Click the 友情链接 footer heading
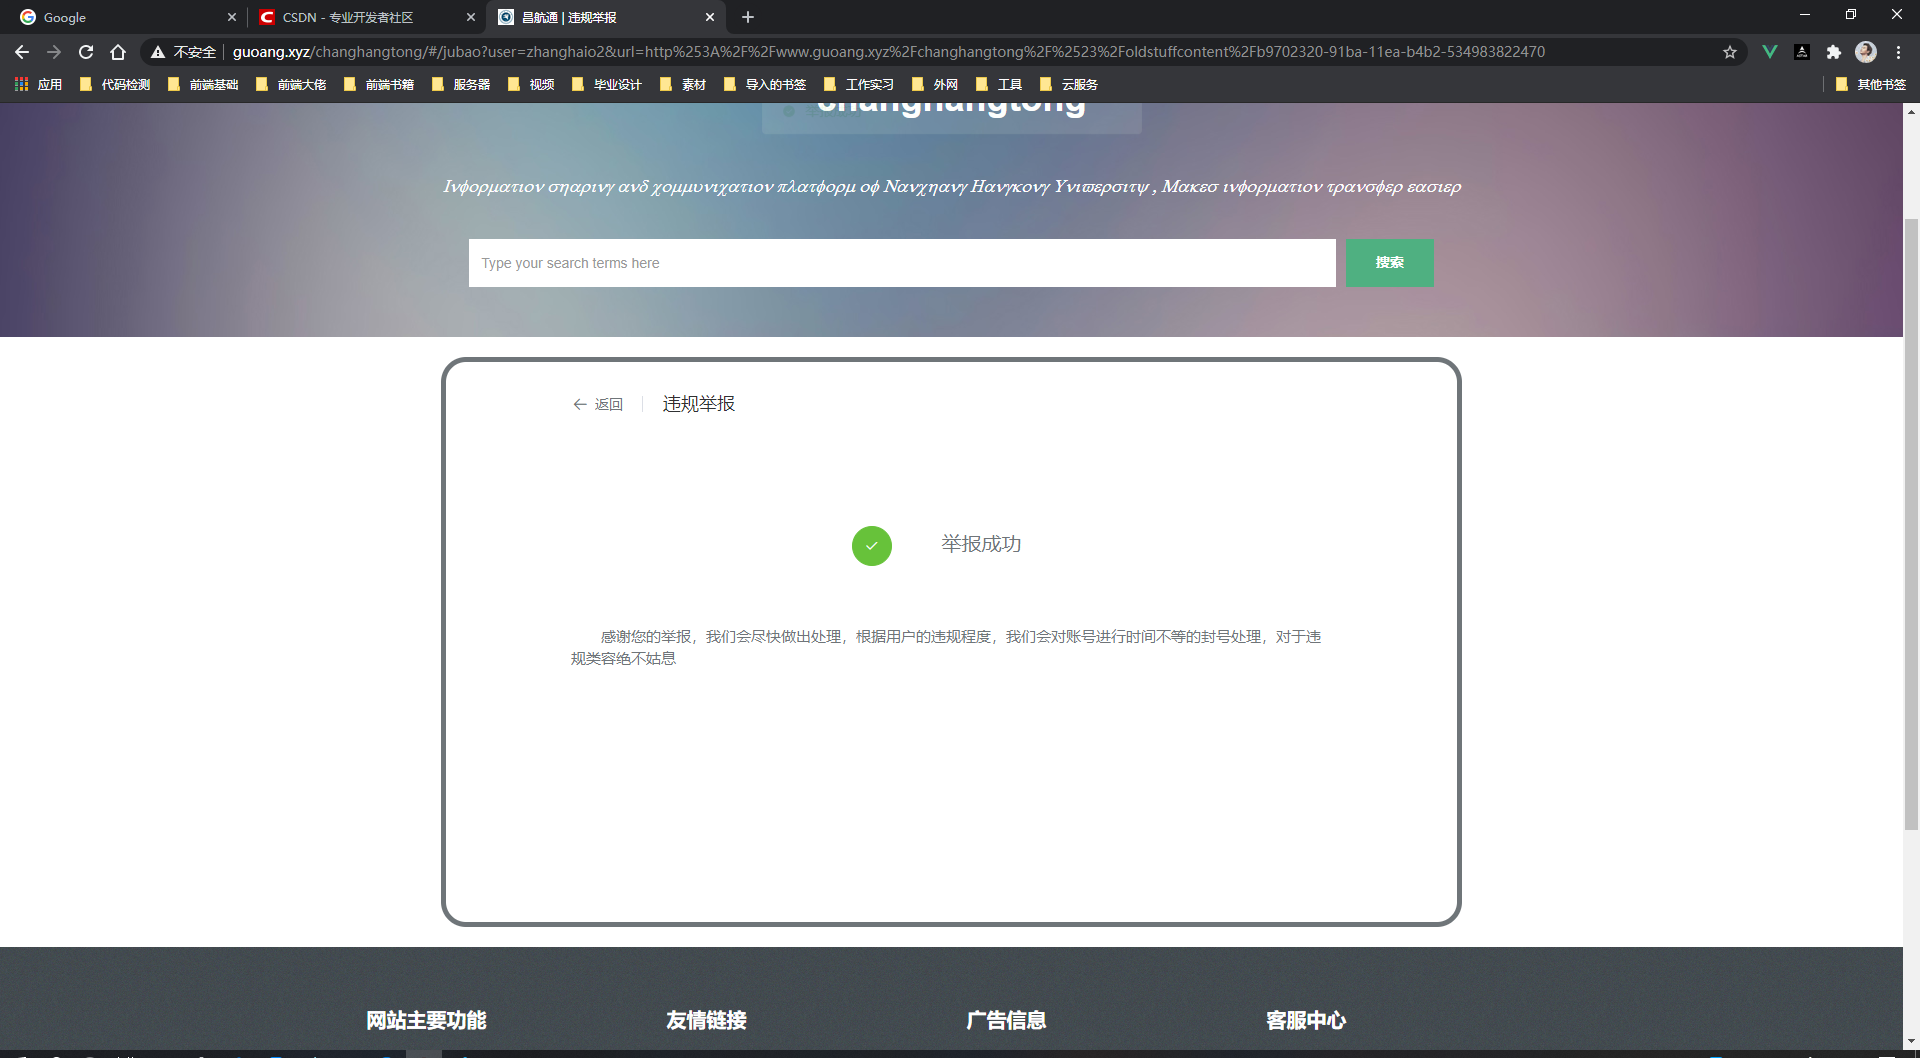Image resolution: width=1920 pixels, height=1058 pixels. click(706, 1020)
